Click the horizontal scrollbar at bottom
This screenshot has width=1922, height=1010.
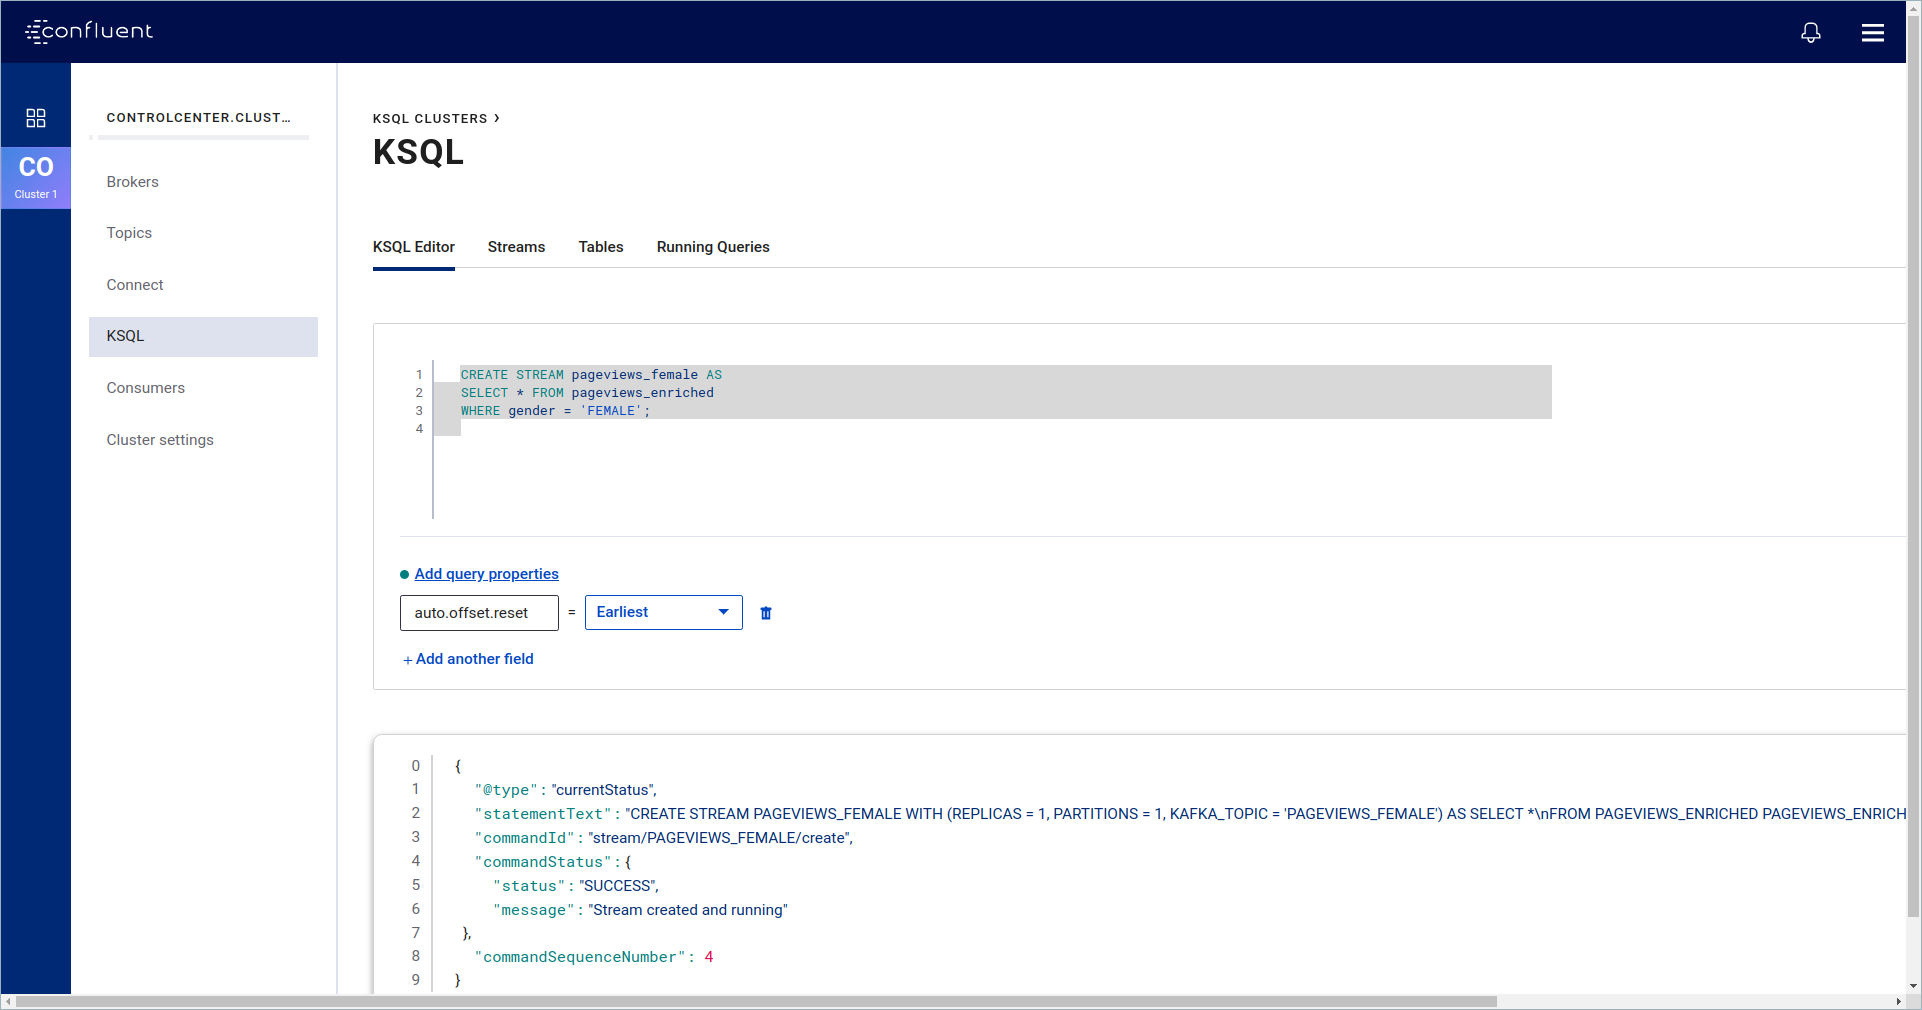pos(755,1001)
